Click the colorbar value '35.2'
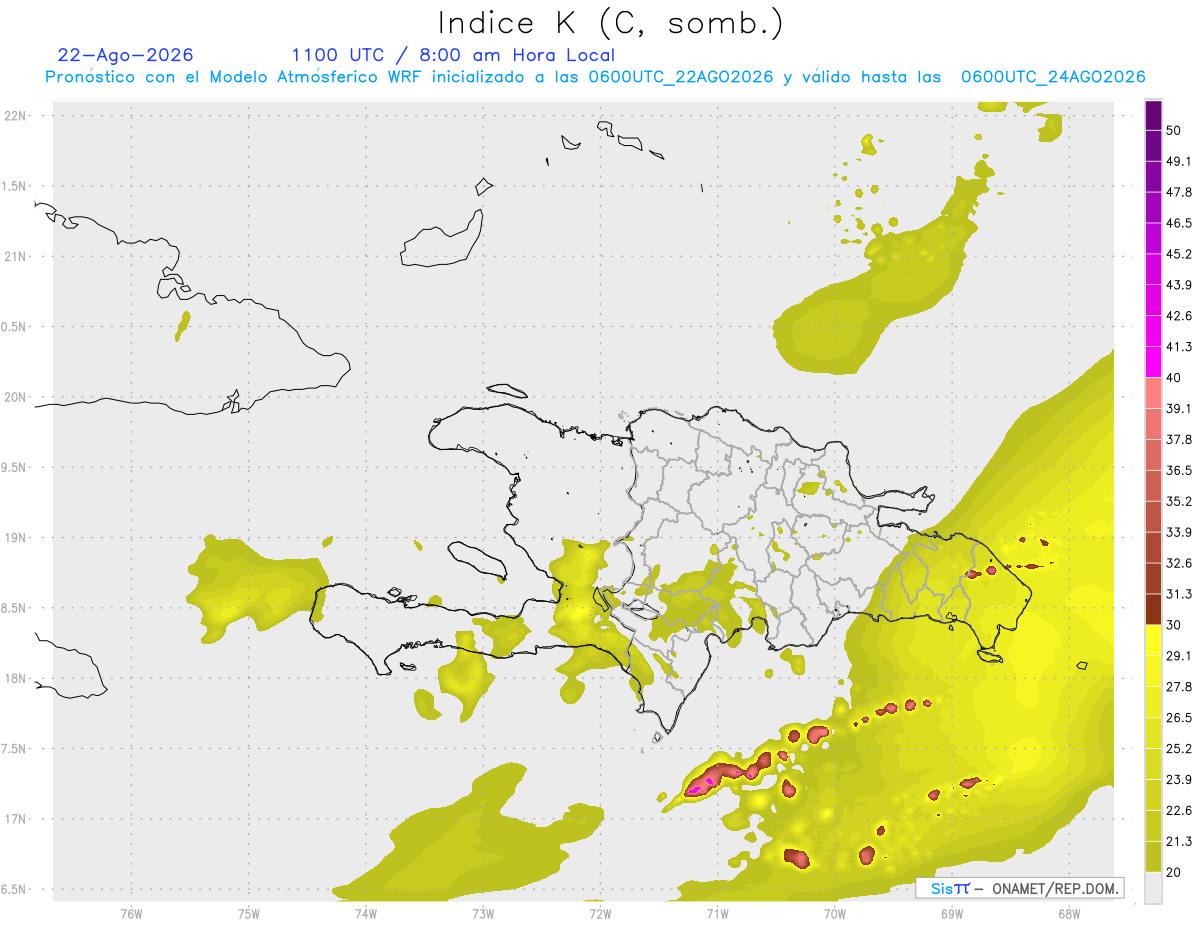This screenshot has height=927, width=1200. (x=1179, y=501)
